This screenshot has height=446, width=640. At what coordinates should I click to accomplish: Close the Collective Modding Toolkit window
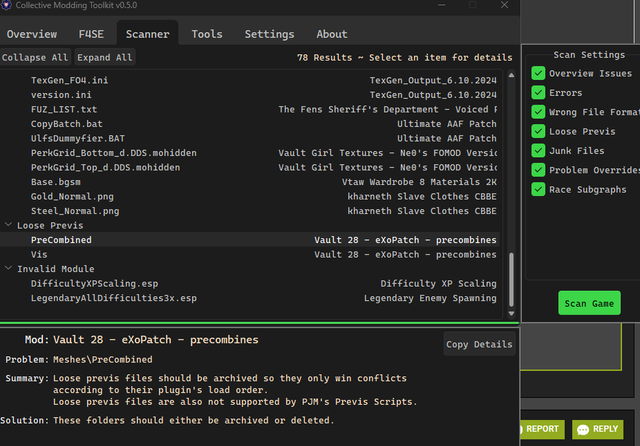[504, 5]
